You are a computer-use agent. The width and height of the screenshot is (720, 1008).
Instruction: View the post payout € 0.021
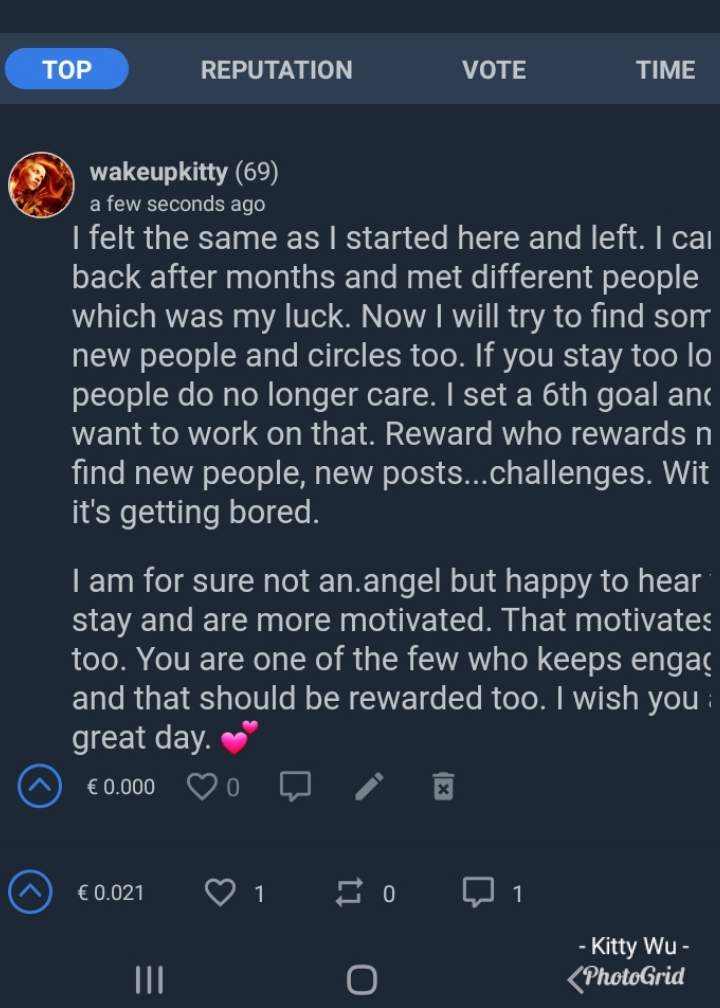[x=111, y=892]
